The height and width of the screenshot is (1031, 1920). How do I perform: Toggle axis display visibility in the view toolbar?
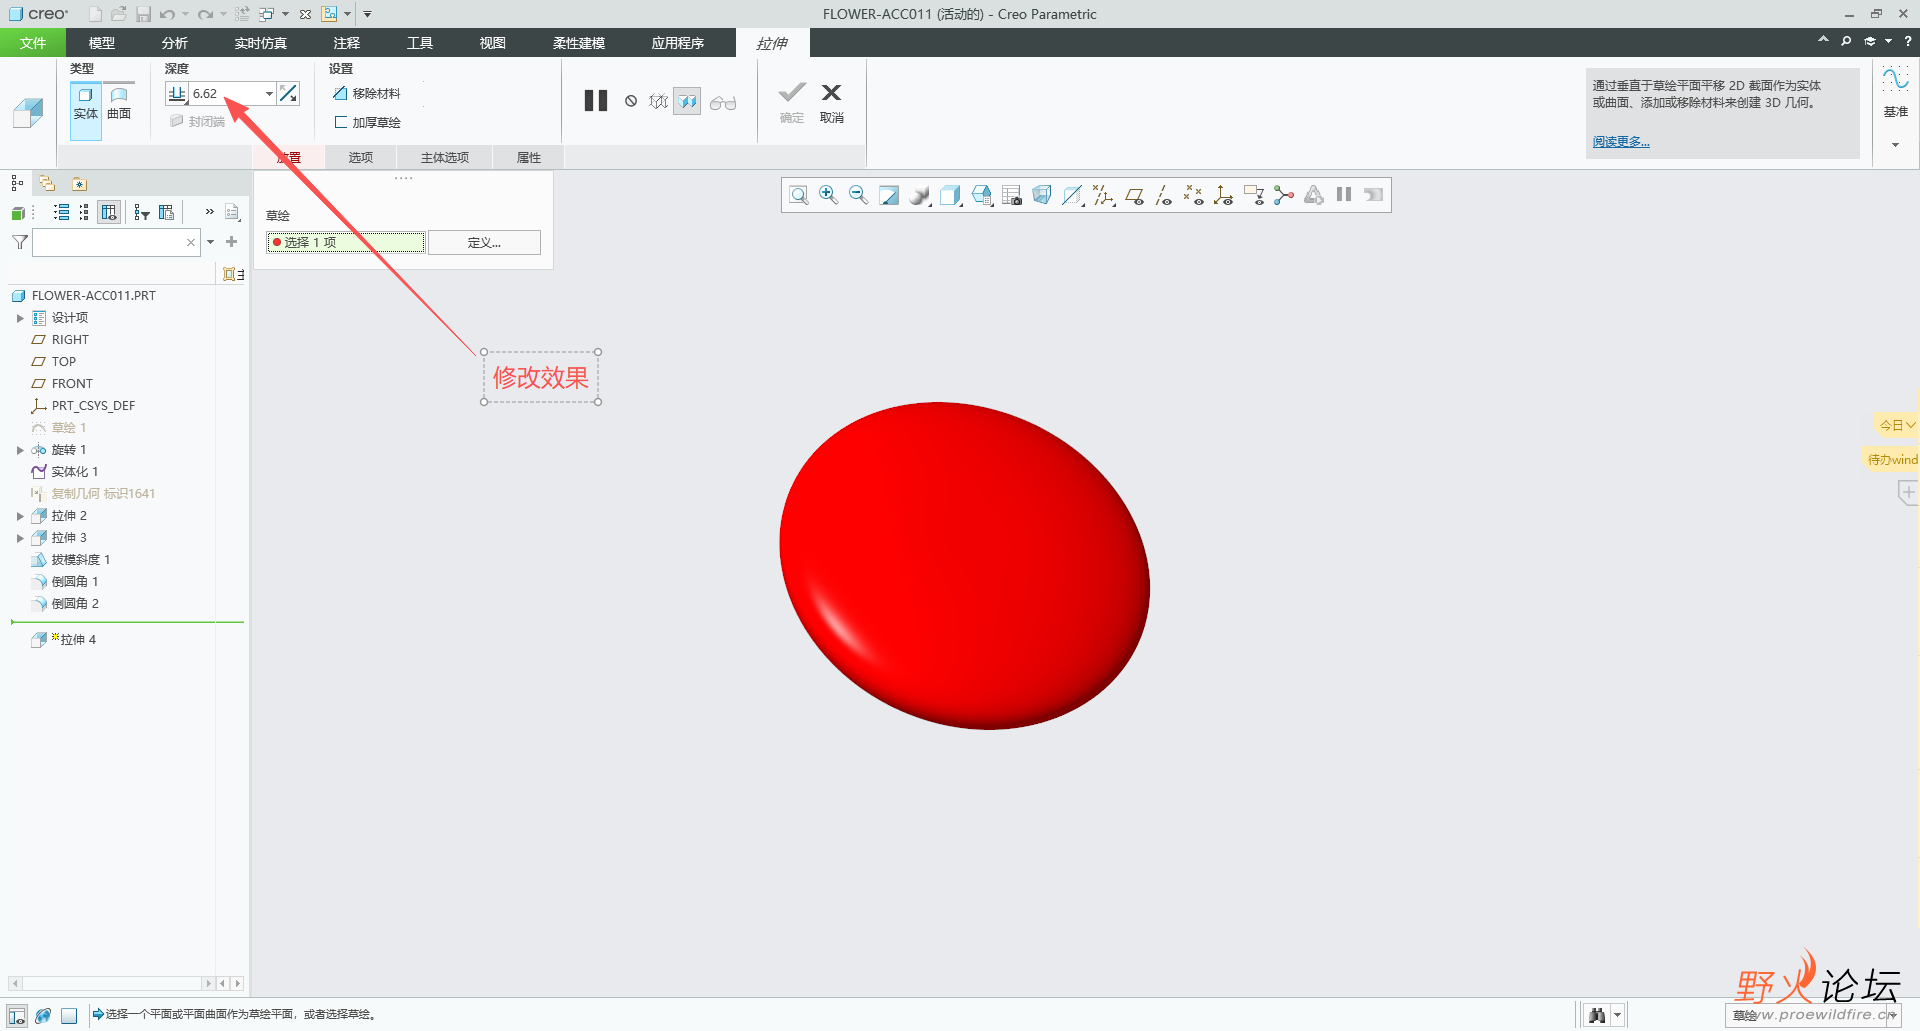(1163, 196)
